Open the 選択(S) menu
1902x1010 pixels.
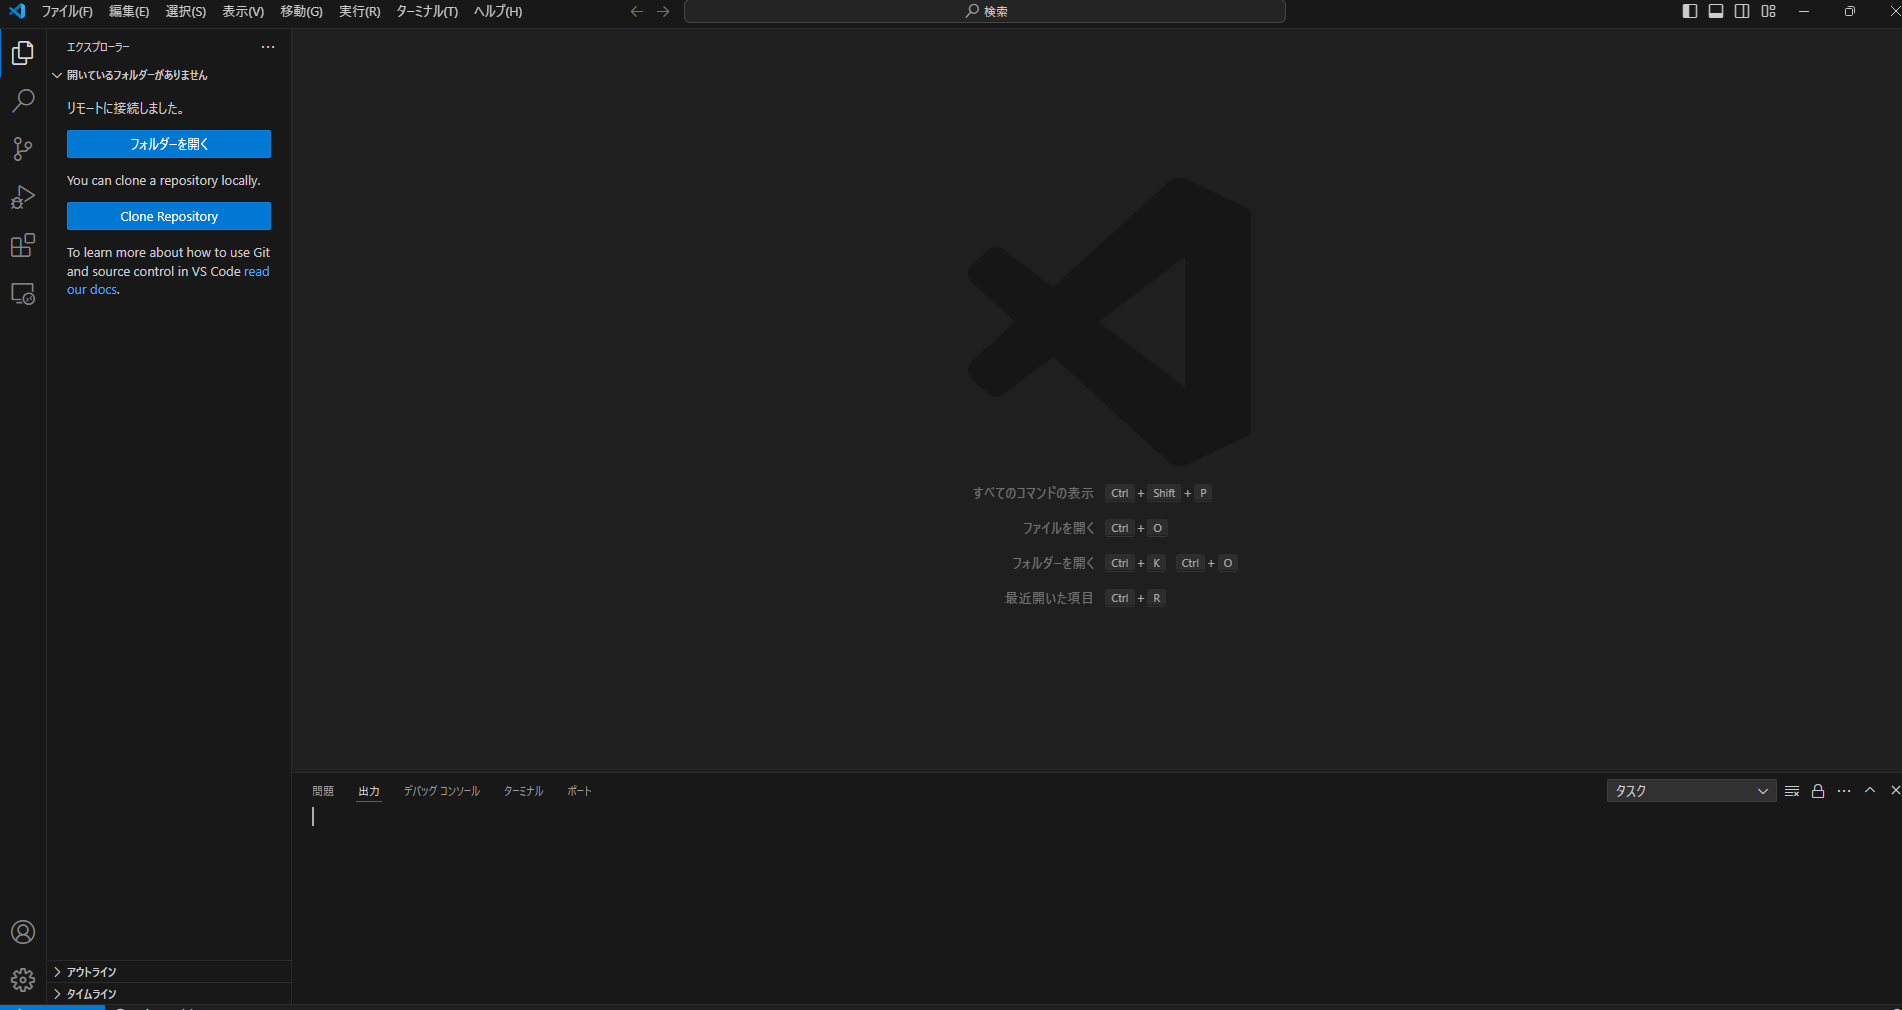(186, 11)
